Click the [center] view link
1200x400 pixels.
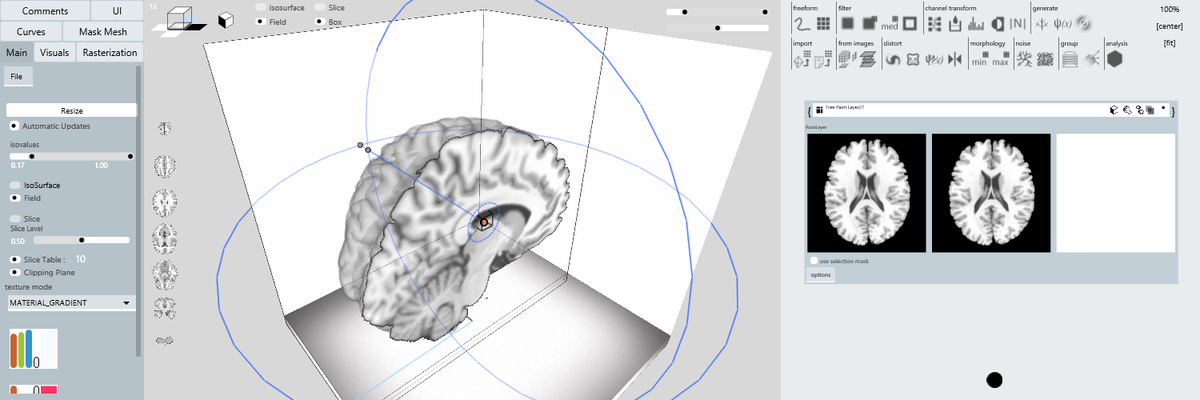[1169, 26]
